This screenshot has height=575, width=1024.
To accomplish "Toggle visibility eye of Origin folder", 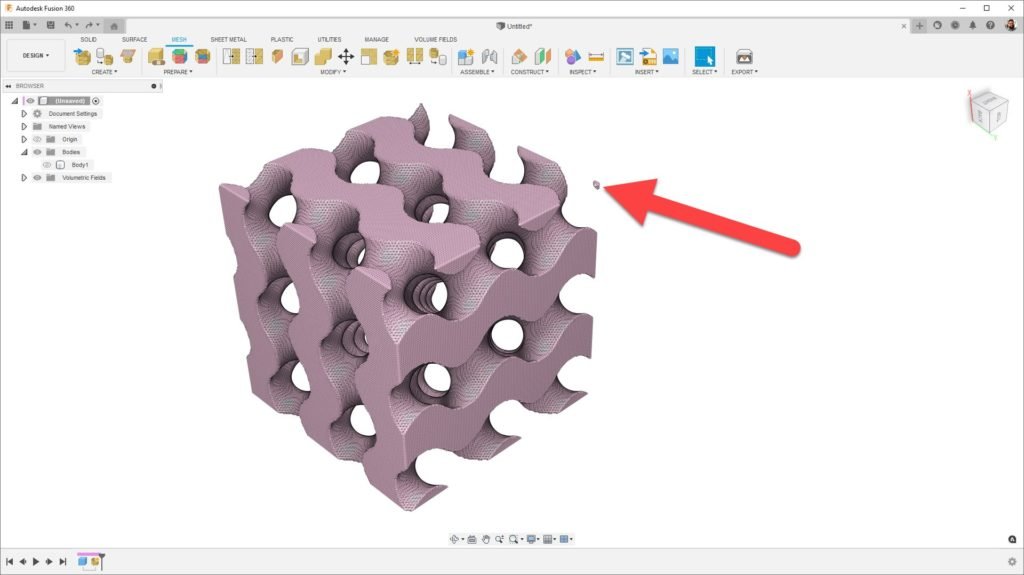I will (37, 139).
